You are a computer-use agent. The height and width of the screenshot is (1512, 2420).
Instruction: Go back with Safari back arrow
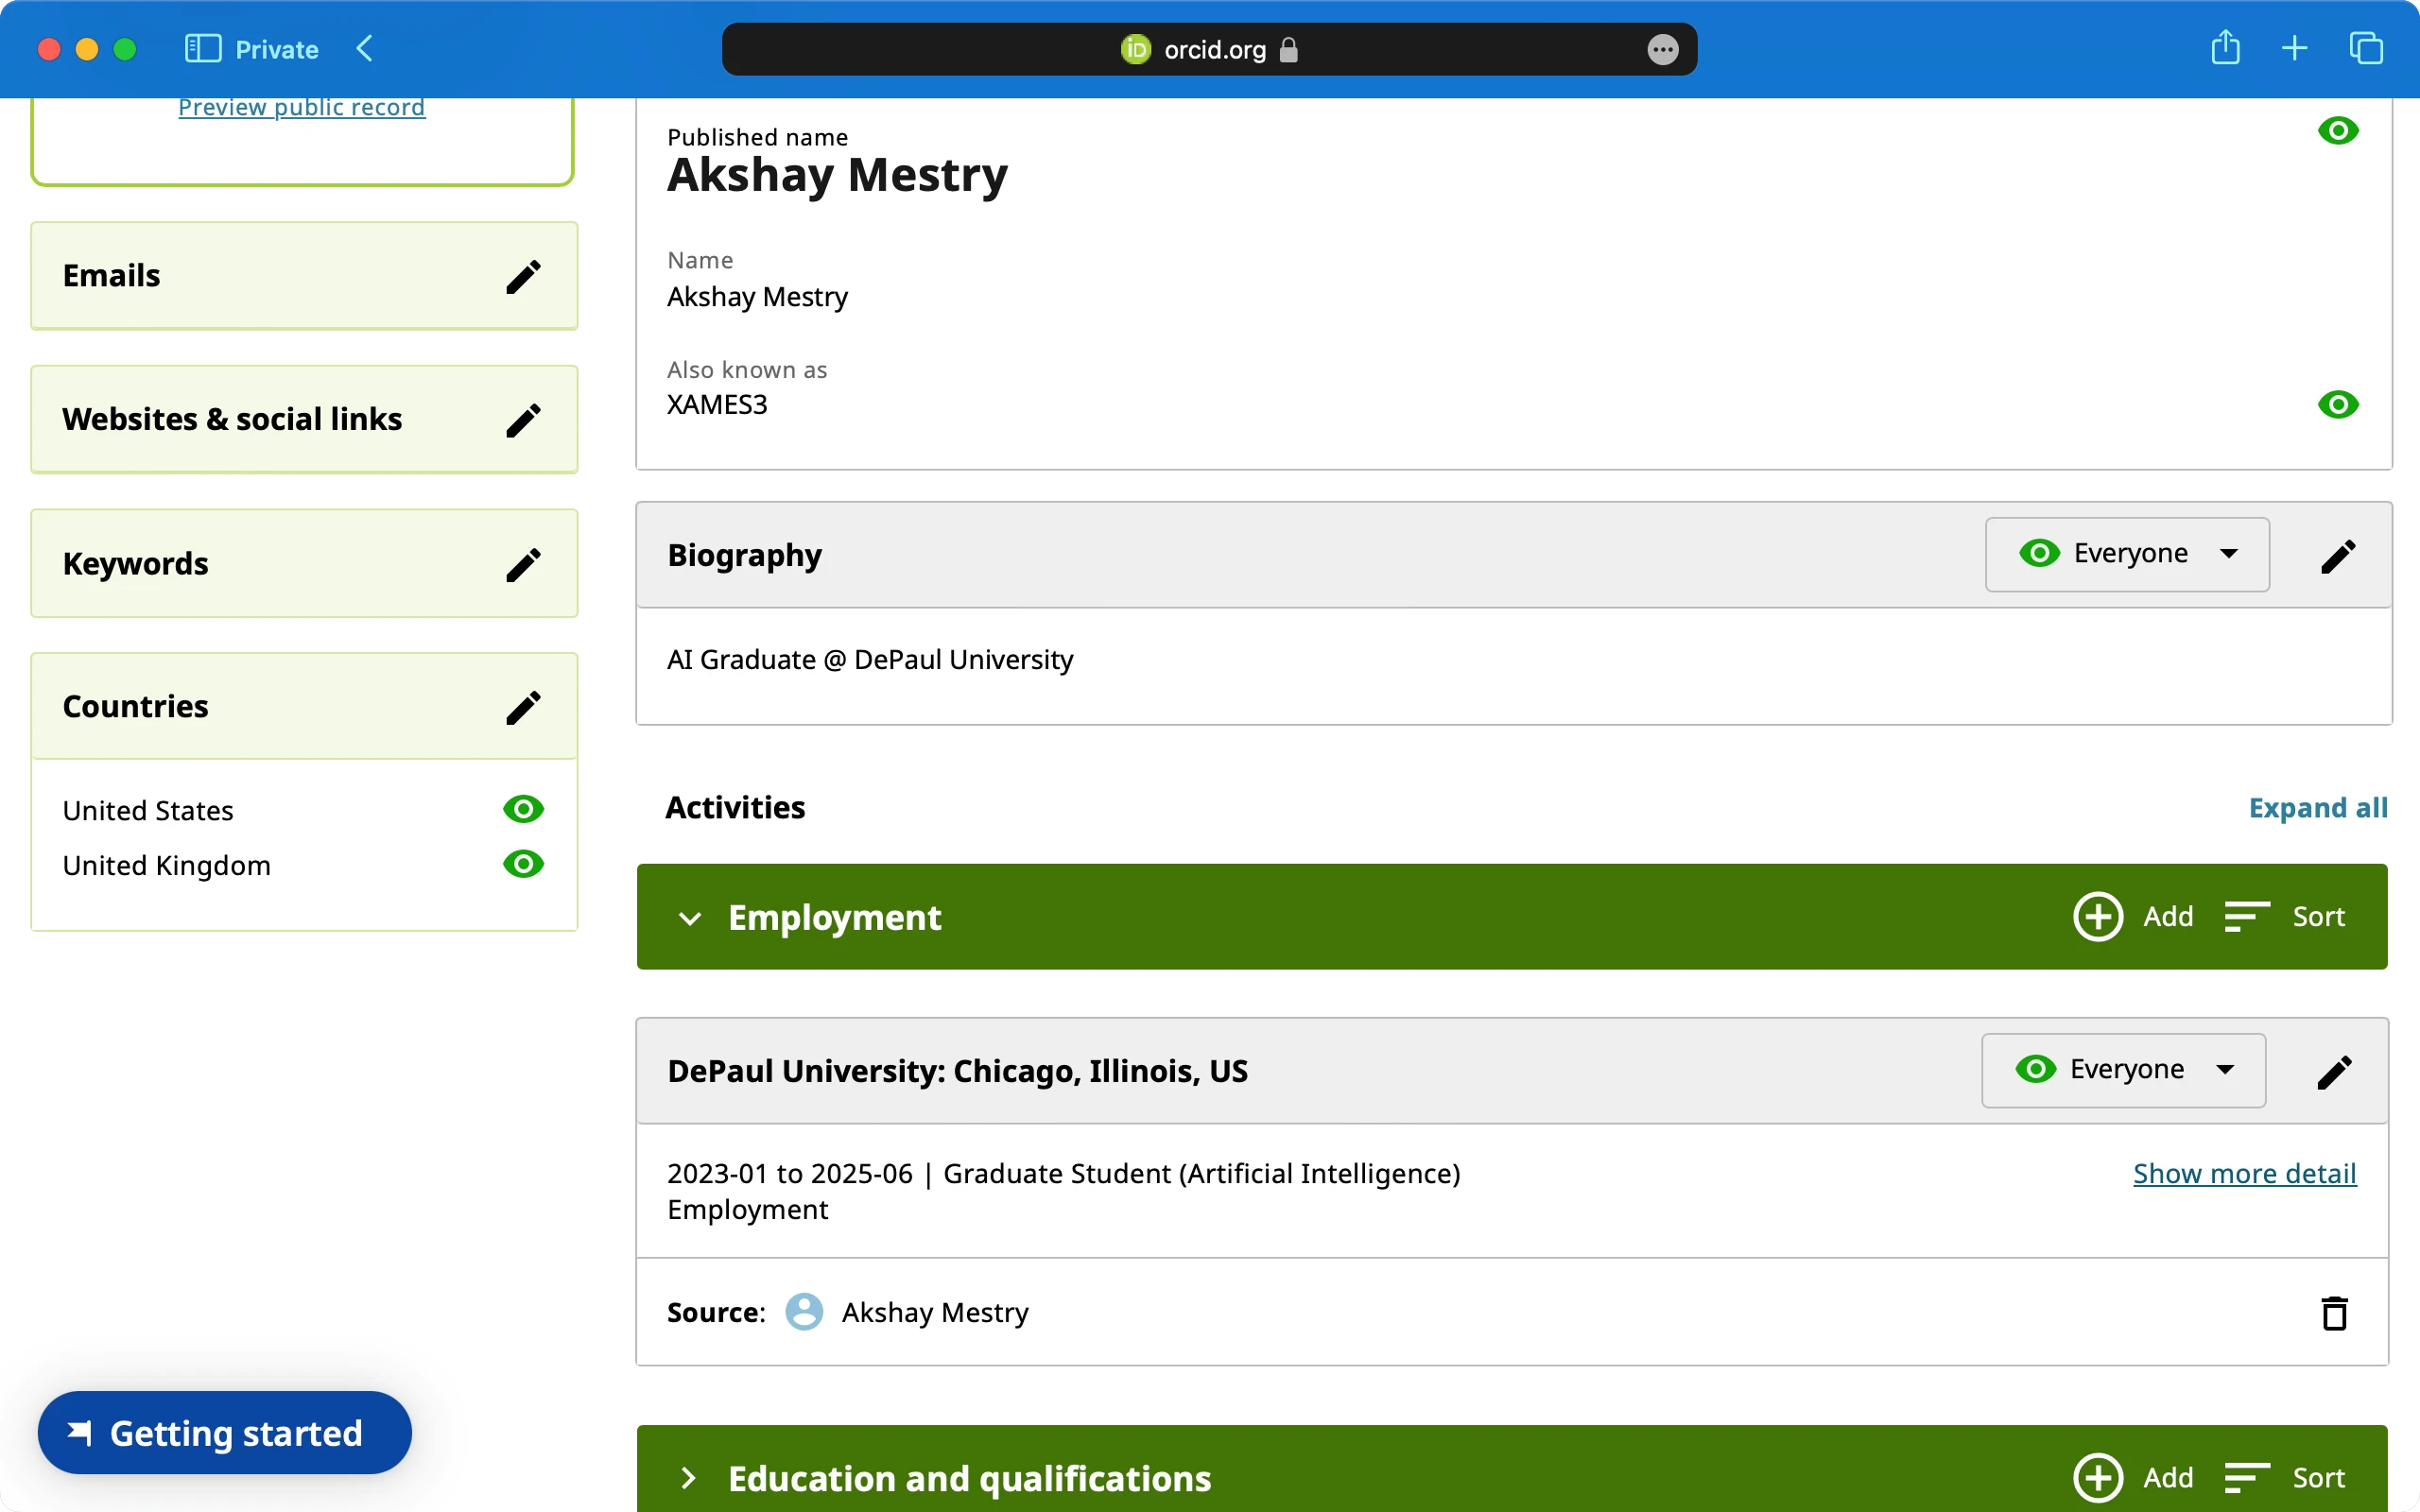365,49
